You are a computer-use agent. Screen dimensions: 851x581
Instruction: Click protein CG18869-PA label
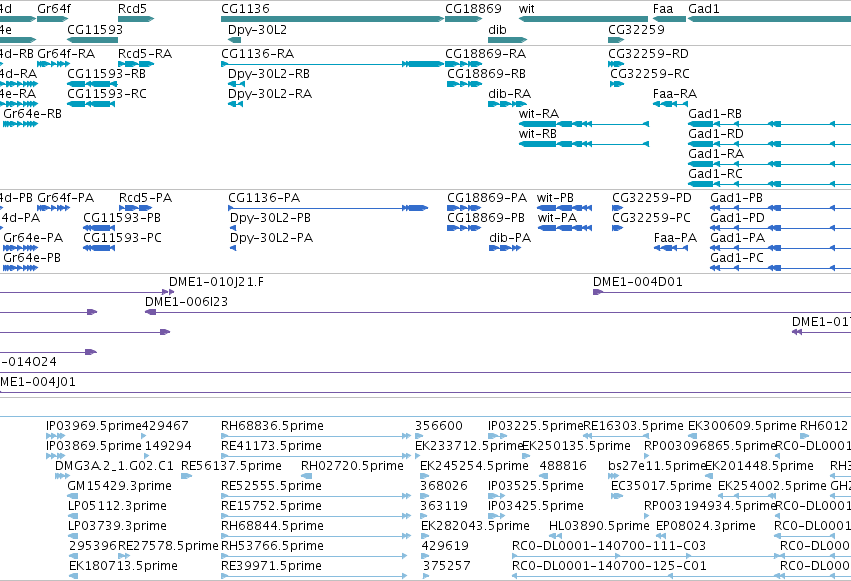pos(487,198)
